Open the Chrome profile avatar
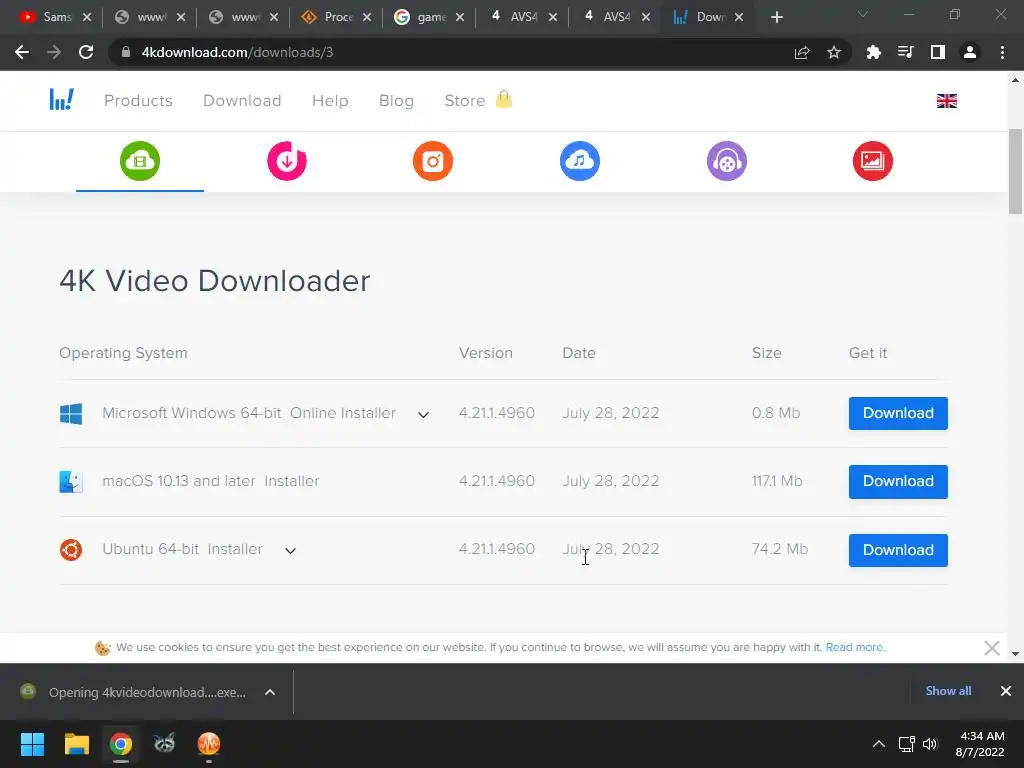 click(970, 52)
